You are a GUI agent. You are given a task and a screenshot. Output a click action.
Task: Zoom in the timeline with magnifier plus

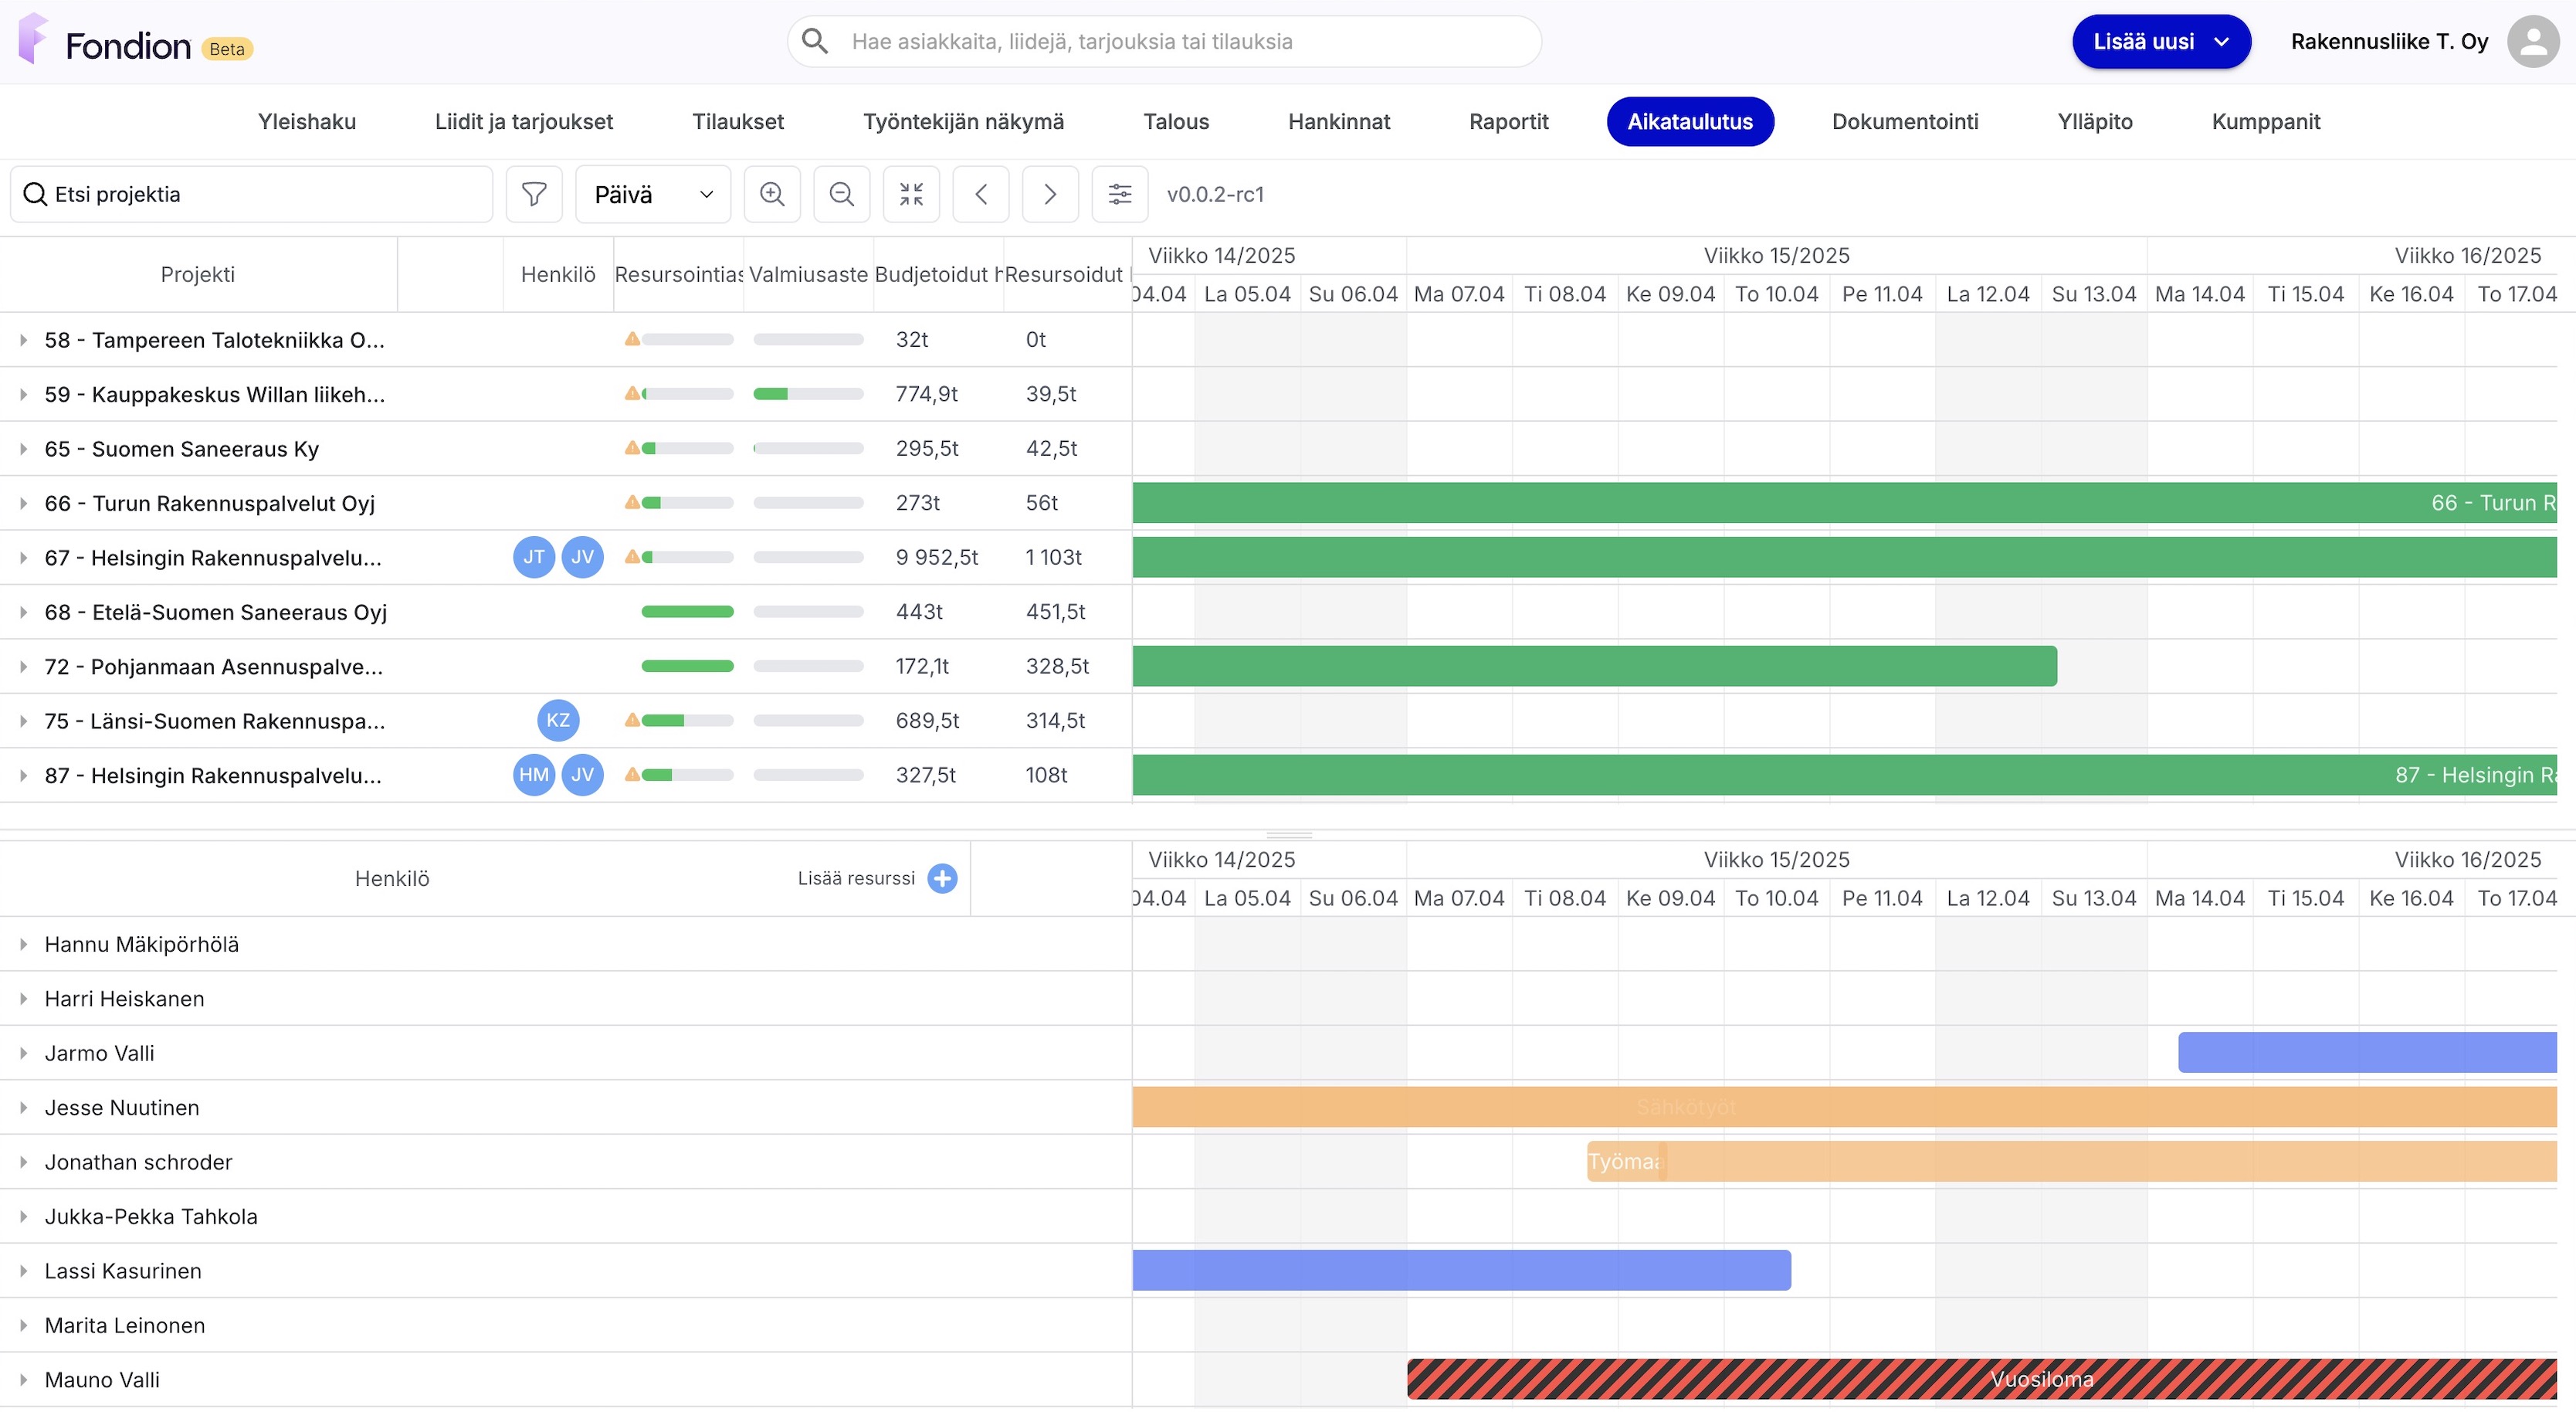pos(772,194)
